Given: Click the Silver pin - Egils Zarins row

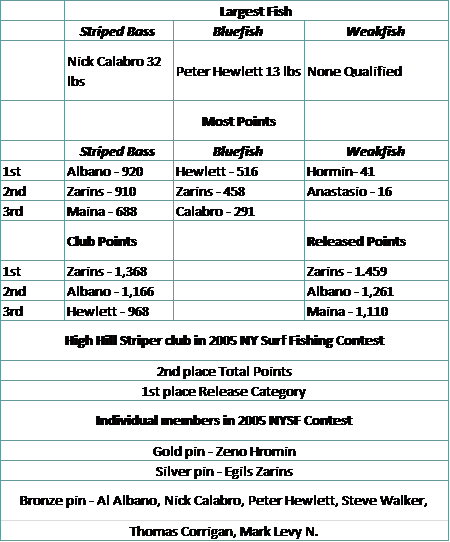Looking at the screenshot, I should 224,471.
